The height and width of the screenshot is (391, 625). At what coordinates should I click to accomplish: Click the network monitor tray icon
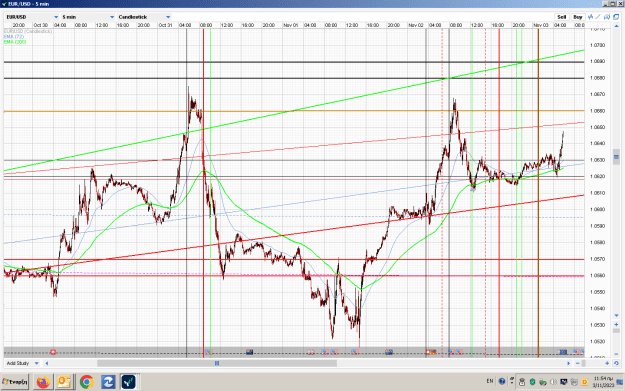click(564, 382)
